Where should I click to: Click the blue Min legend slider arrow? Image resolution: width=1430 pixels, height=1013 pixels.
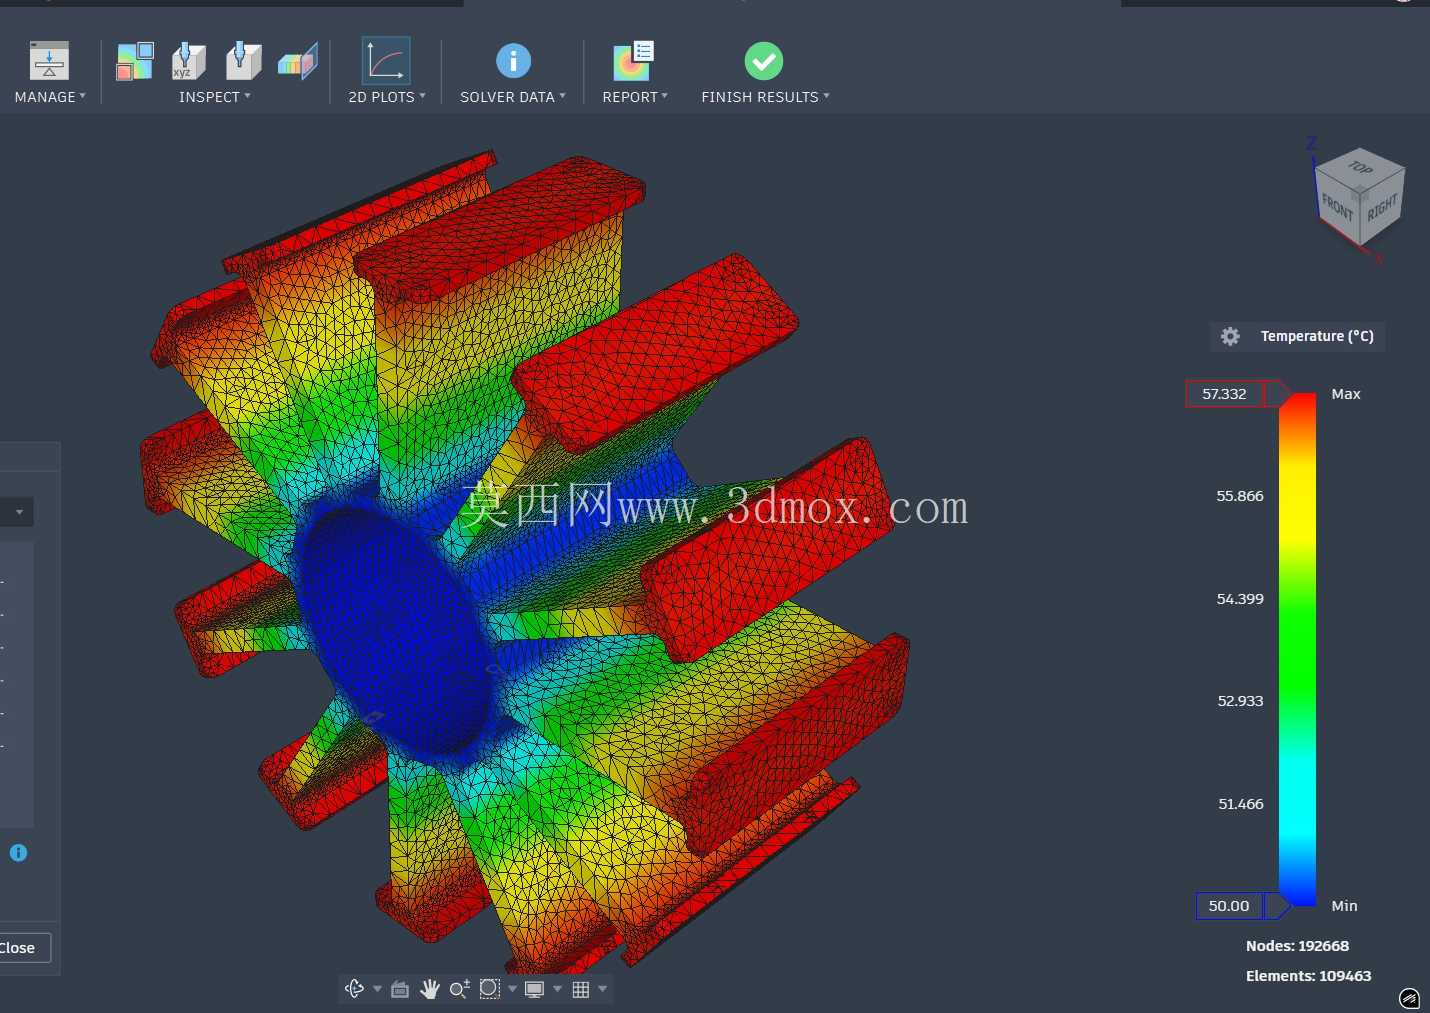1278,906
